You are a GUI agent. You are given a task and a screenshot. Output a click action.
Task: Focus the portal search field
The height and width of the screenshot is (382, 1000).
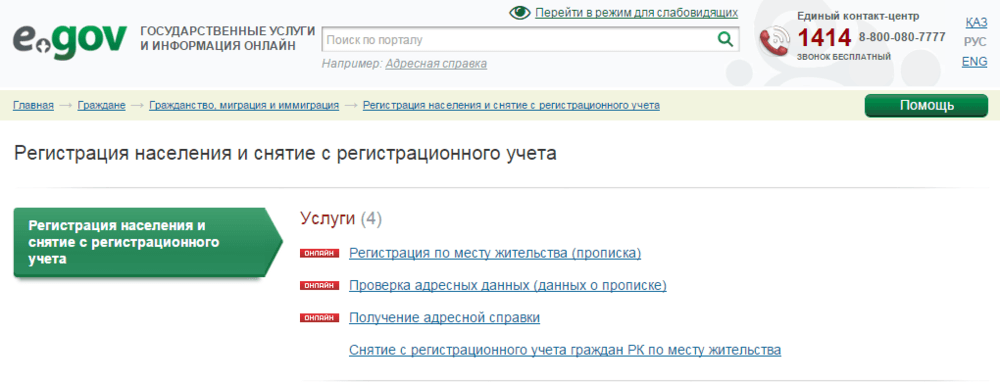531,40
